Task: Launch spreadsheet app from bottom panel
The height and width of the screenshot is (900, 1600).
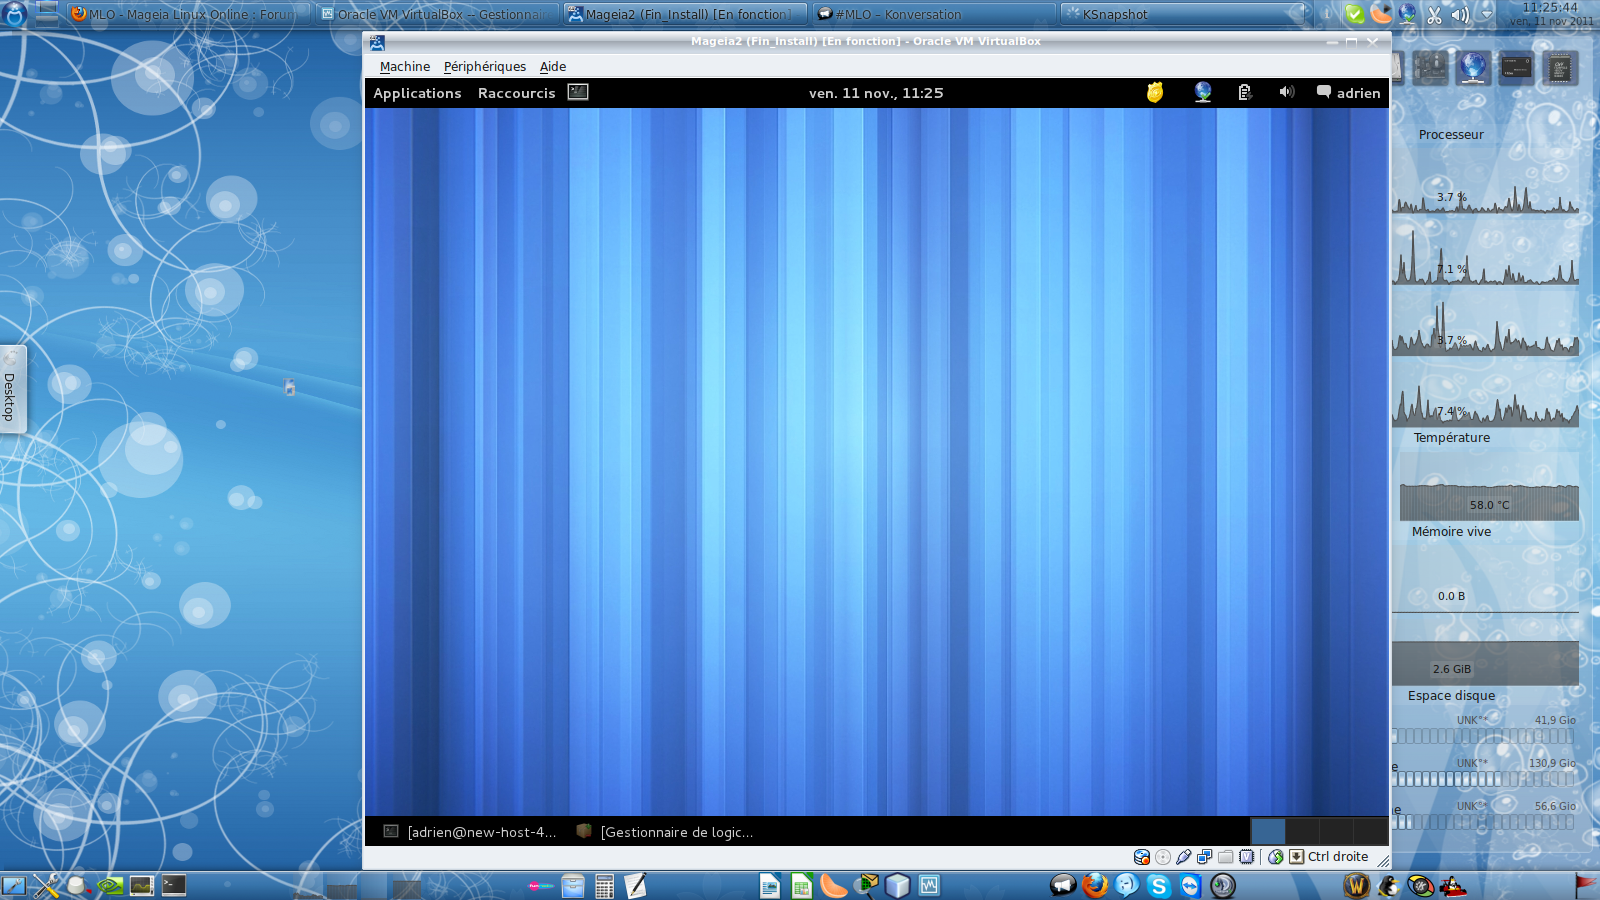Action: [801, 885]
